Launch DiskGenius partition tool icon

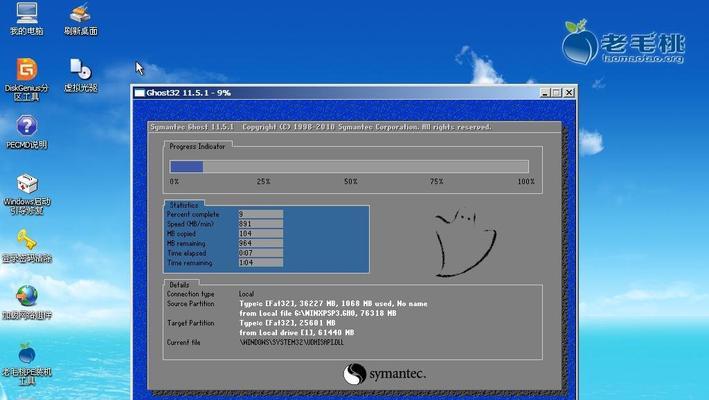click(27, 79)
